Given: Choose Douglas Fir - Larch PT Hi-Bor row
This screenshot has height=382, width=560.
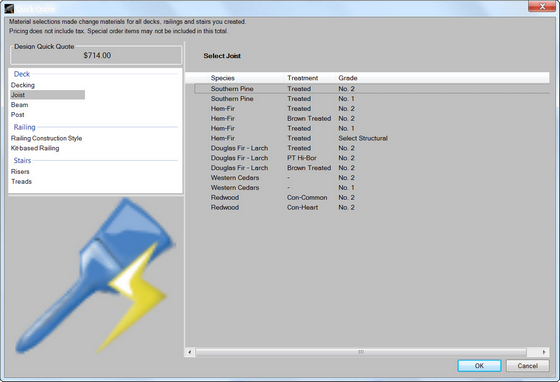Looking at the screenshot, I should (x=371, y=158).
